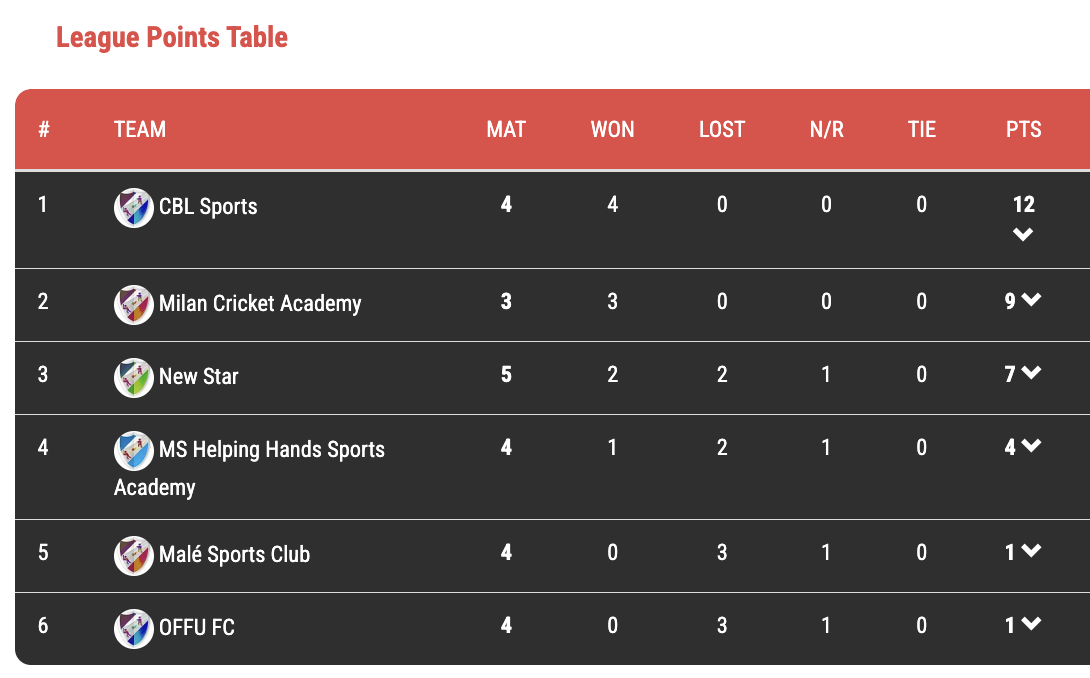Viewport: 1090px width, 678px height.
Task: Open the OFFU FC team name link
Action: (x=197, y=628)
